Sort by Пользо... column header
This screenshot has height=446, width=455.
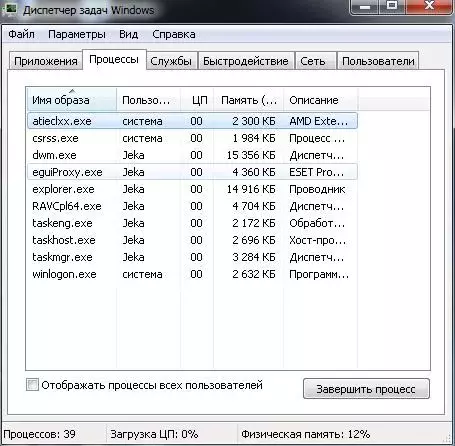(149, 99)
